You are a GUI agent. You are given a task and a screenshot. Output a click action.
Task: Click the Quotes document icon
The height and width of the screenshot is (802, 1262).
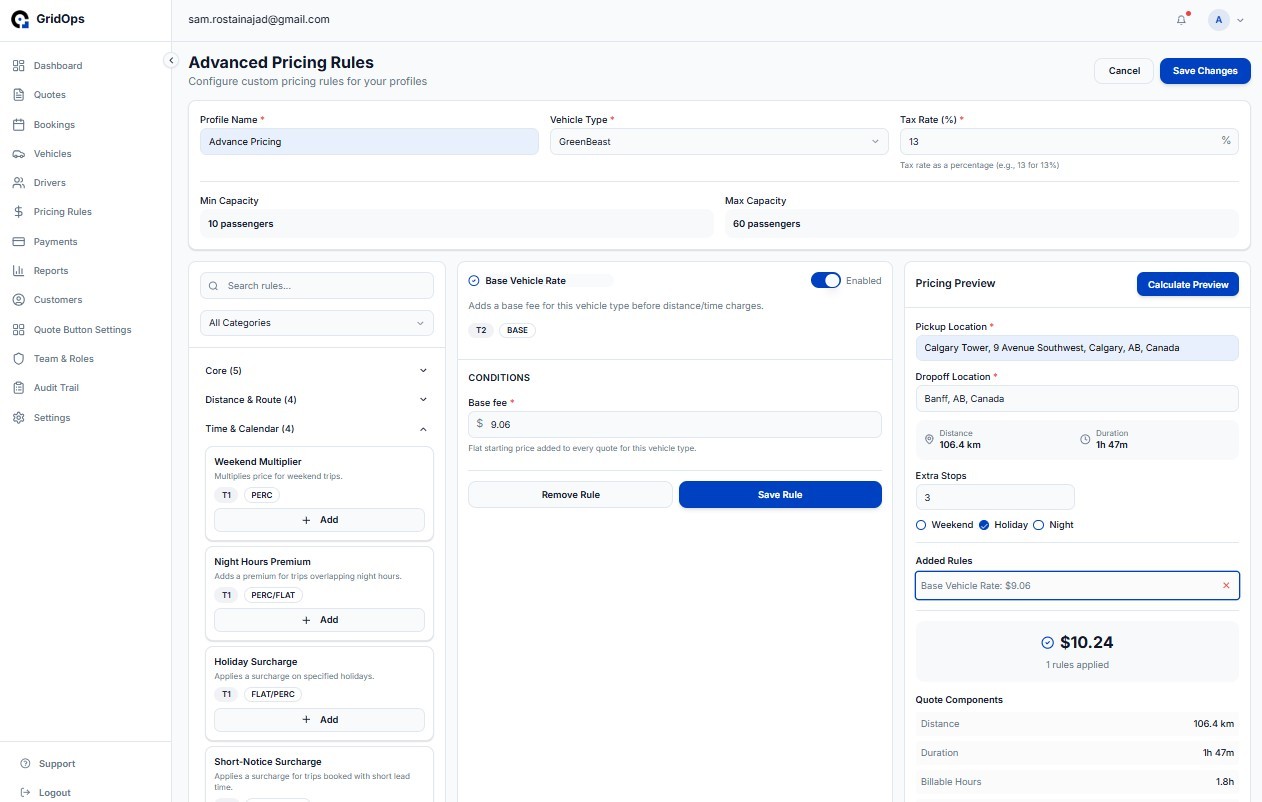[x=18, y=95]
